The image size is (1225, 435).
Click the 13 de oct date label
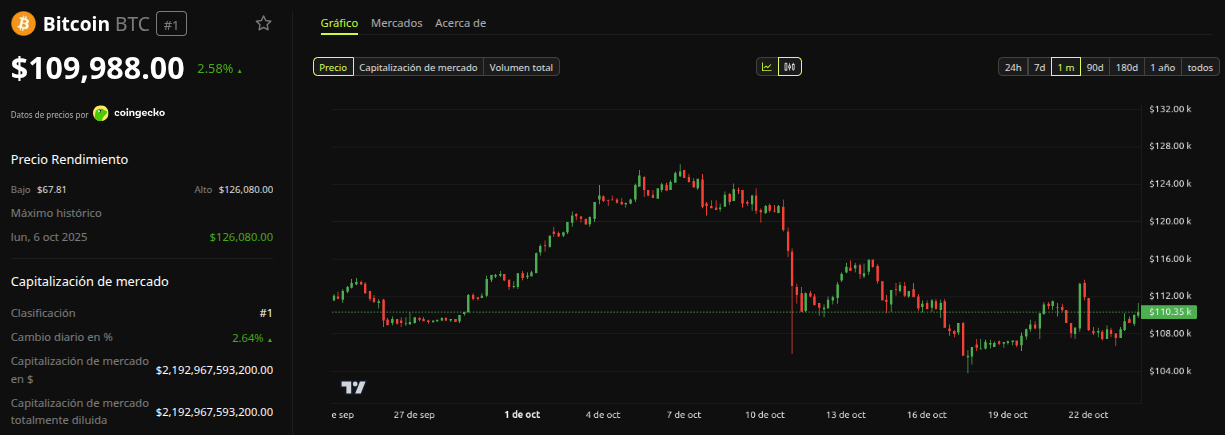pyautogui.click(x=845, y=414)
